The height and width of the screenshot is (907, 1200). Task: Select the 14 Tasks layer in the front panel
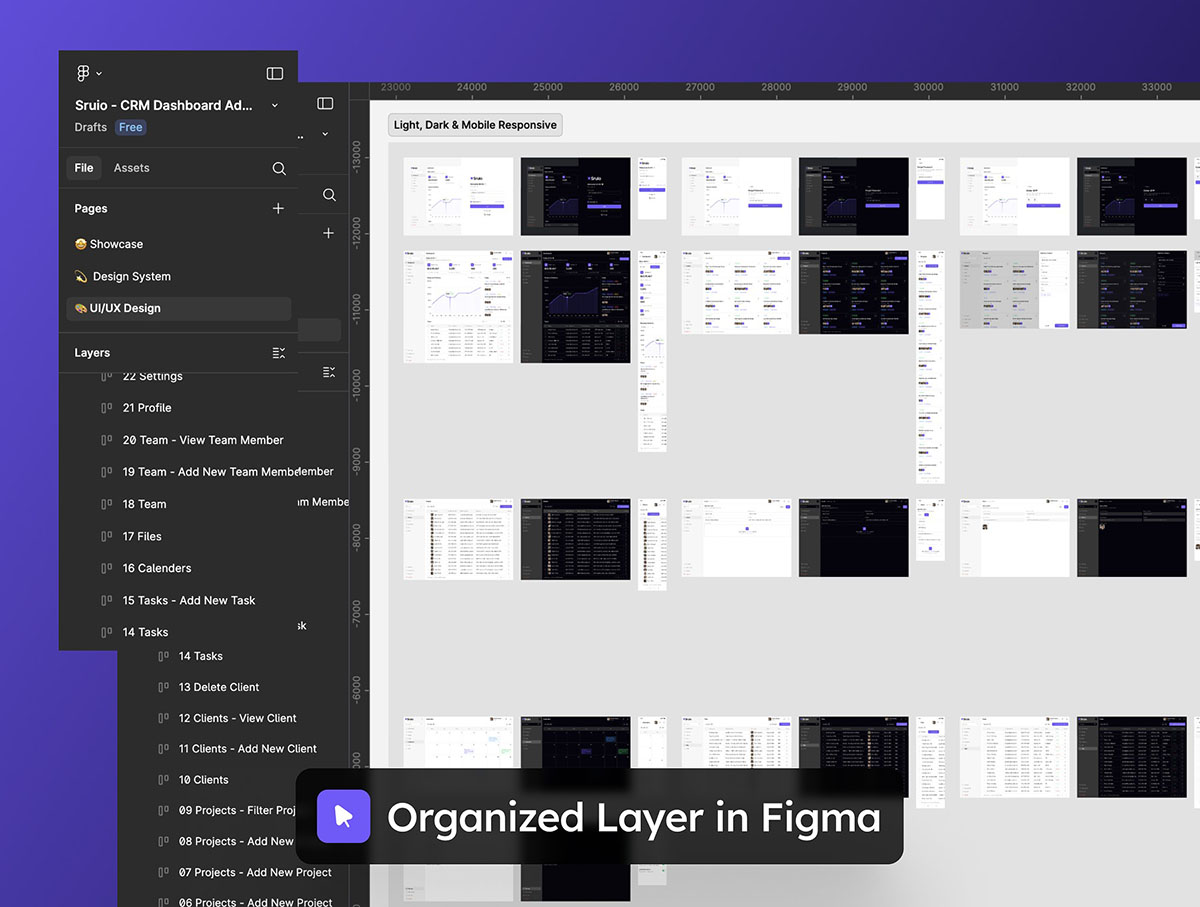pos(145,632)
